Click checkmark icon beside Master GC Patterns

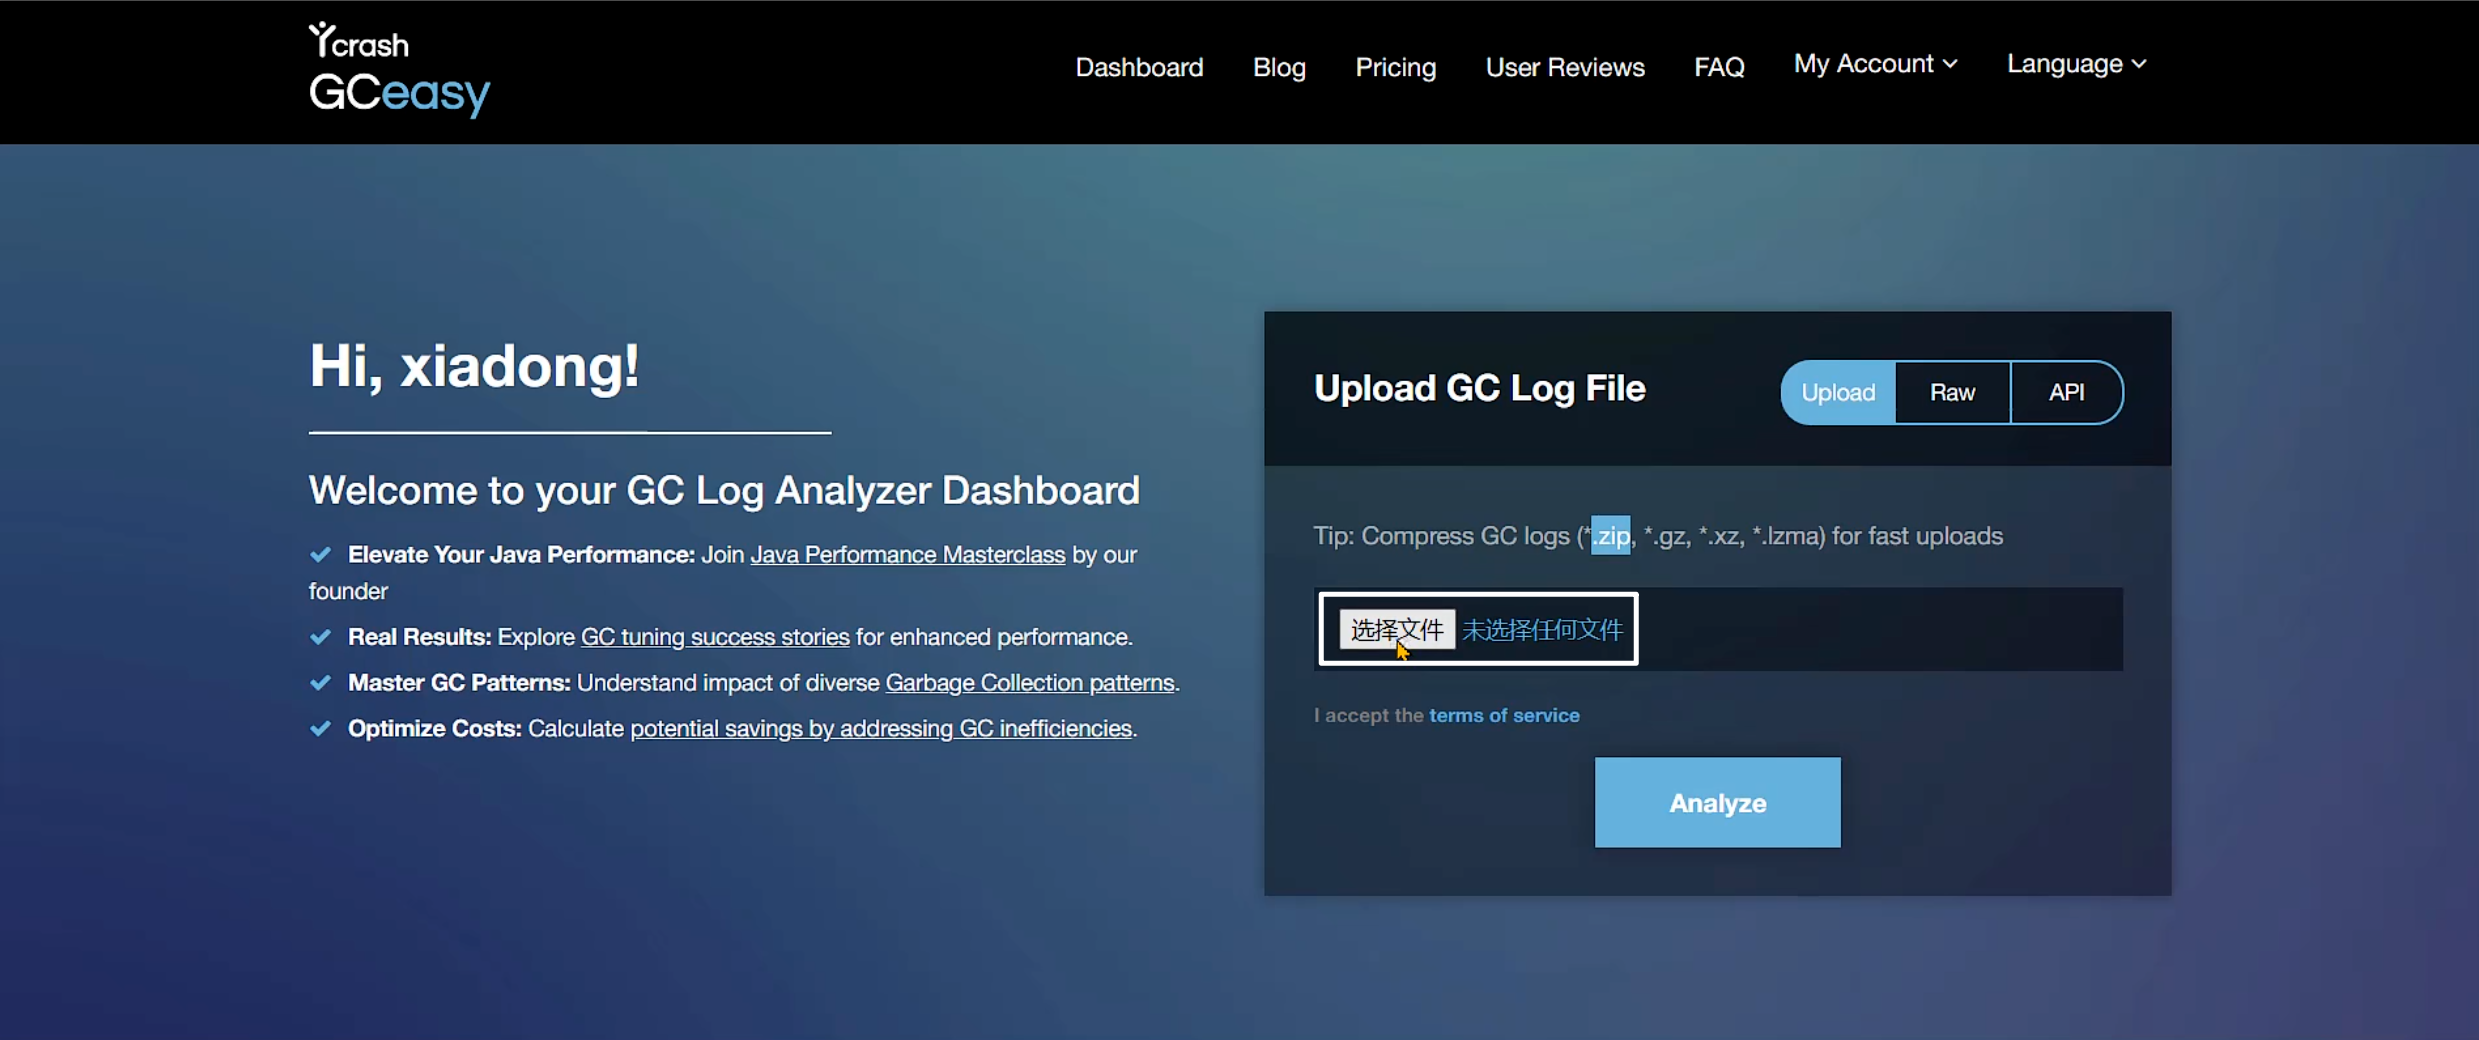[x=320, y=683]
